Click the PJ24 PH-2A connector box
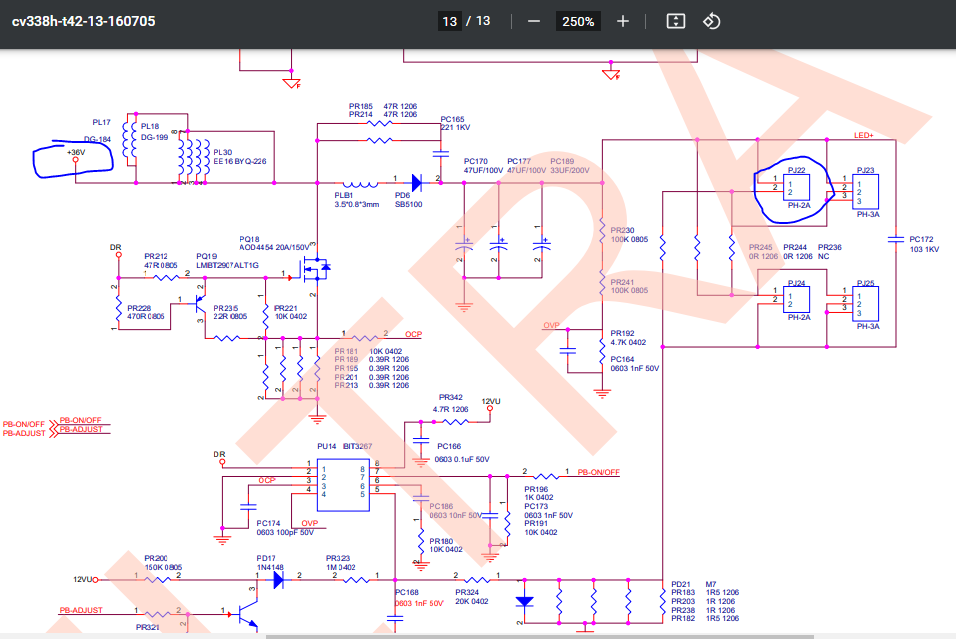Image resolution: width=956 pixels, height=639 pixels. click(796, 299)
